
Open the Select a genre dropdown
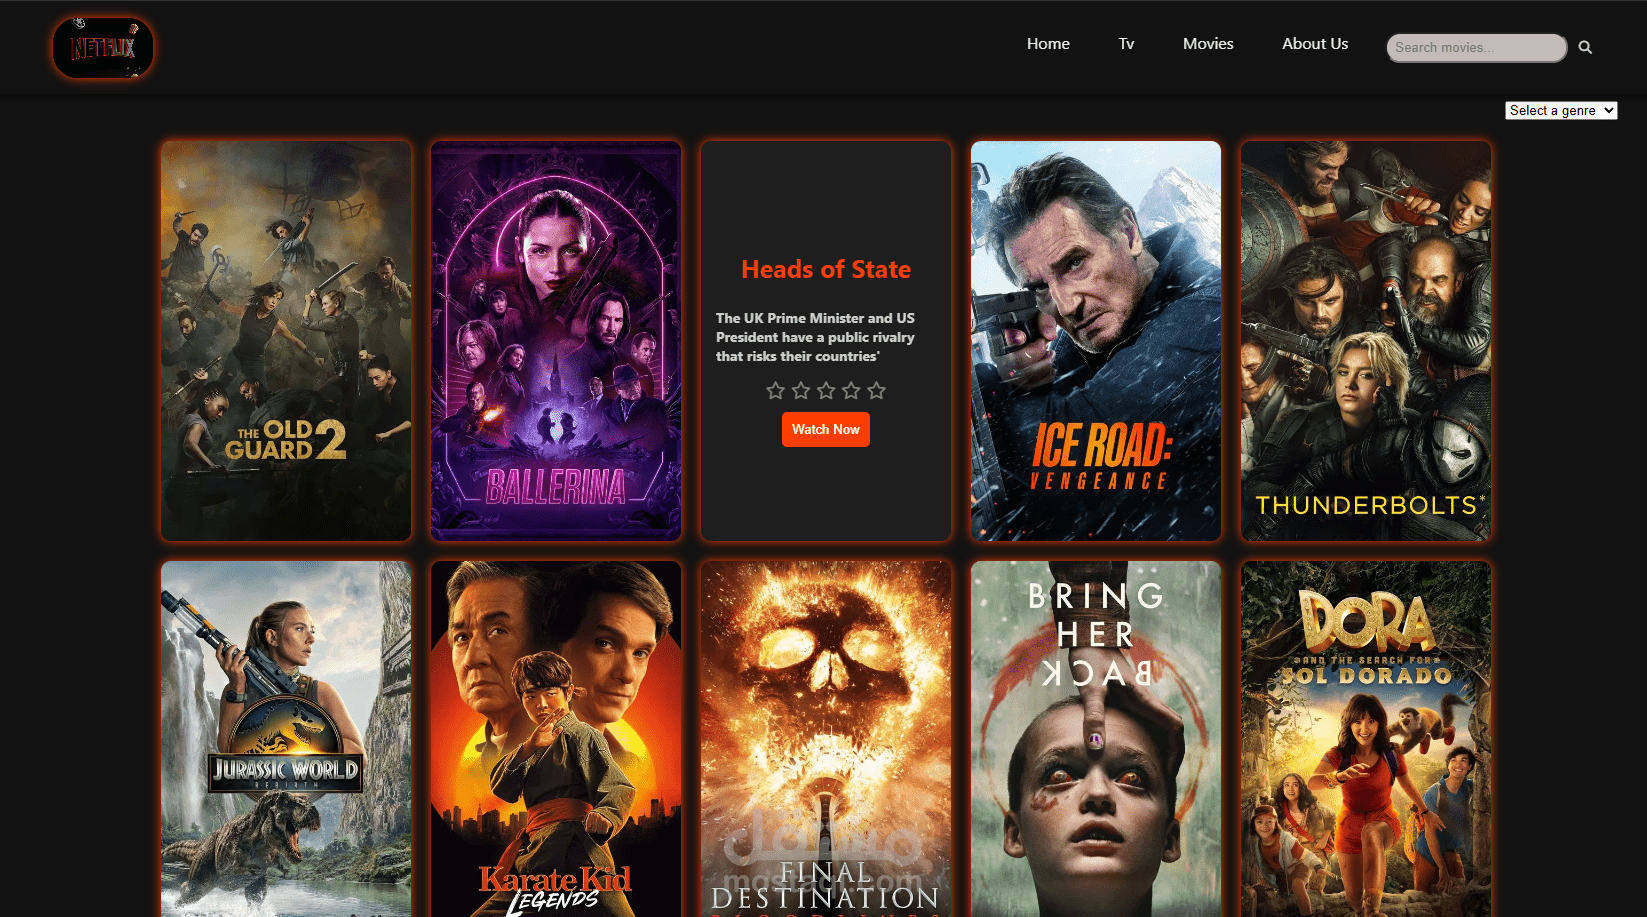tap(1561, 111)
